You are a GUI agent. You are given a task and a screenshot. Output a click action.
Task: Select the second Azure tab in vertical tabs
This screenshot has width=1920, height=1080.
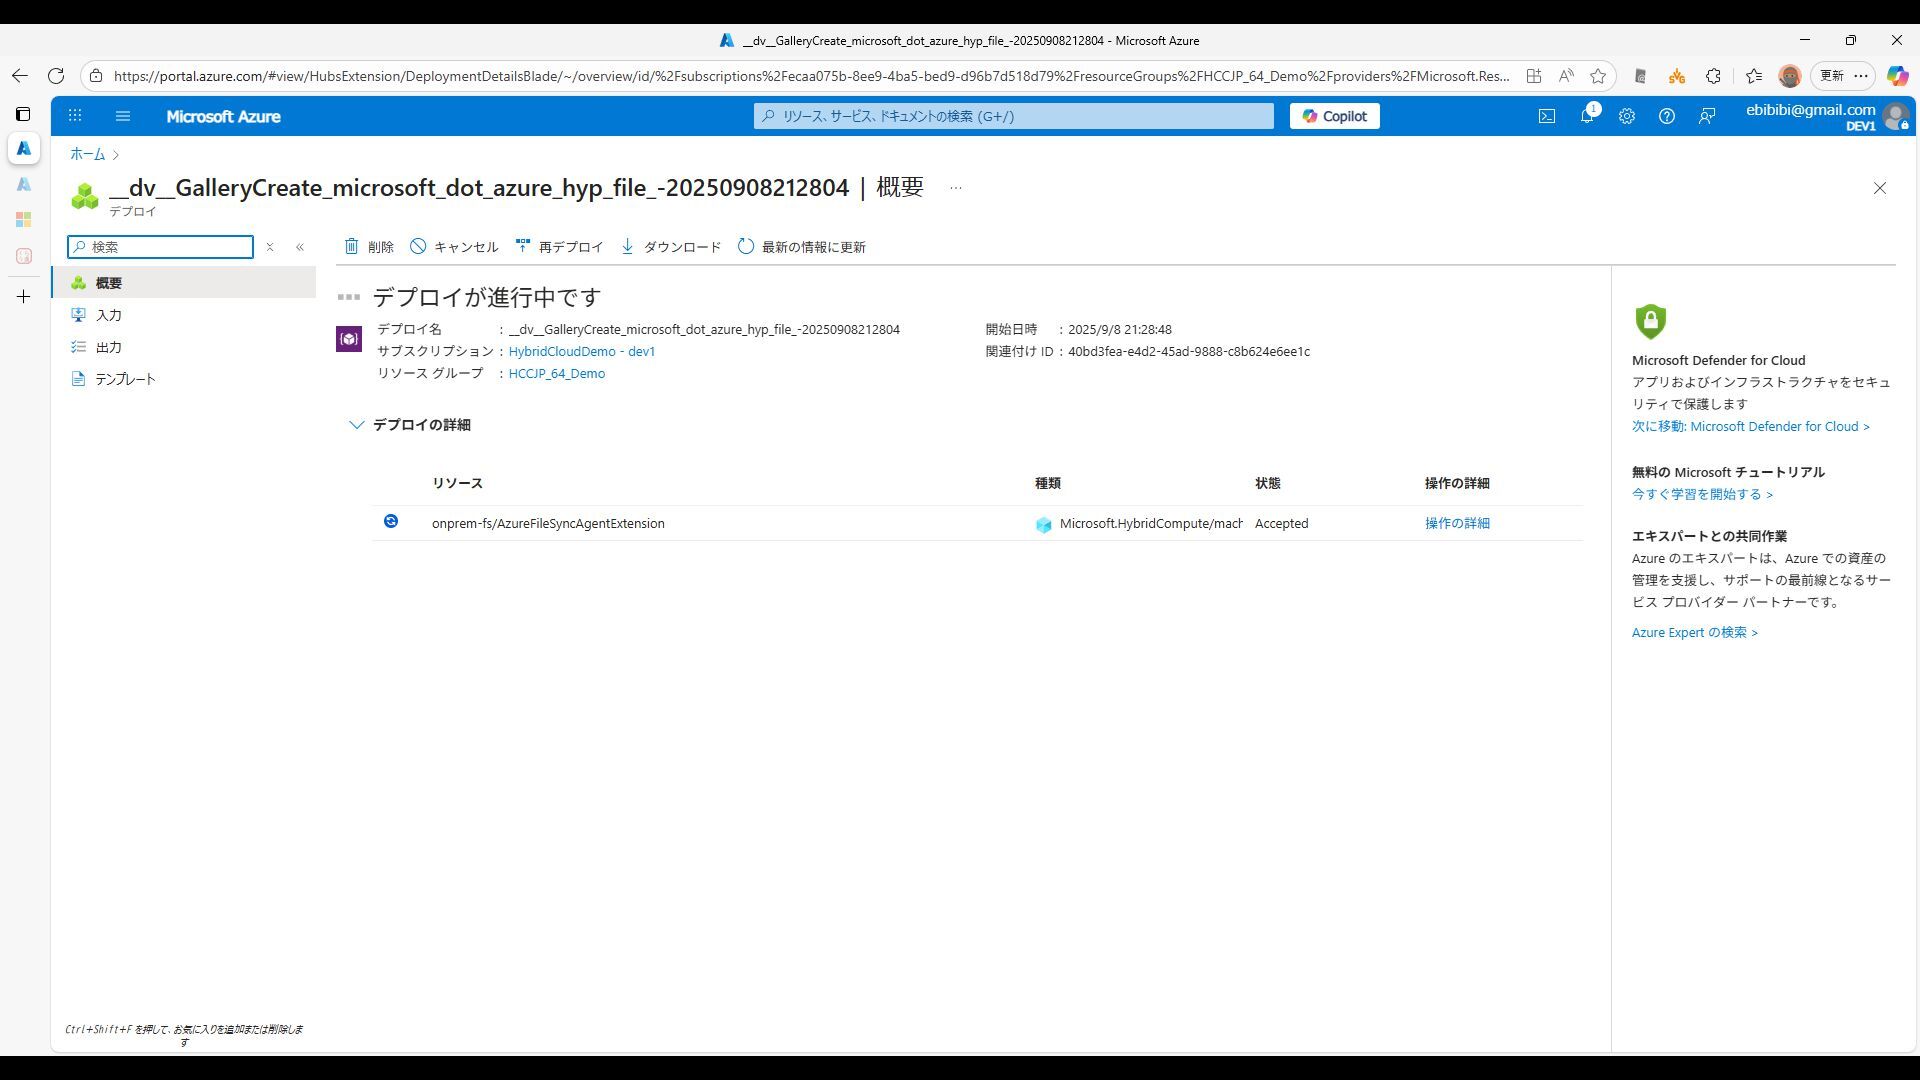[x=24, y=184]
